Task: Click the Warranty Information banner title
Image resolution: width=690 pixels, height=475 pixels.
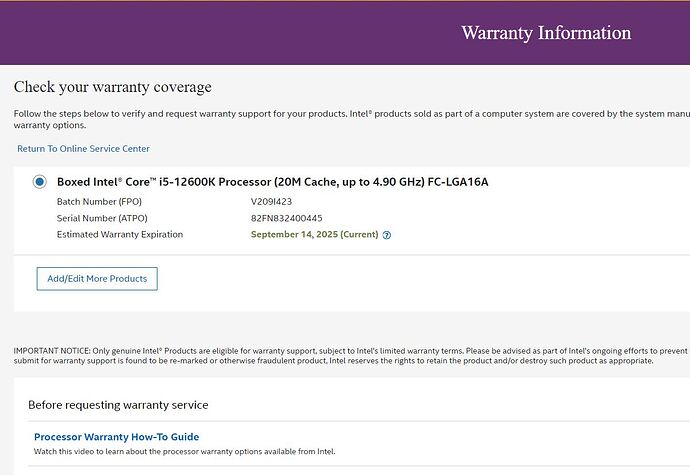Action: pos(546,33)
